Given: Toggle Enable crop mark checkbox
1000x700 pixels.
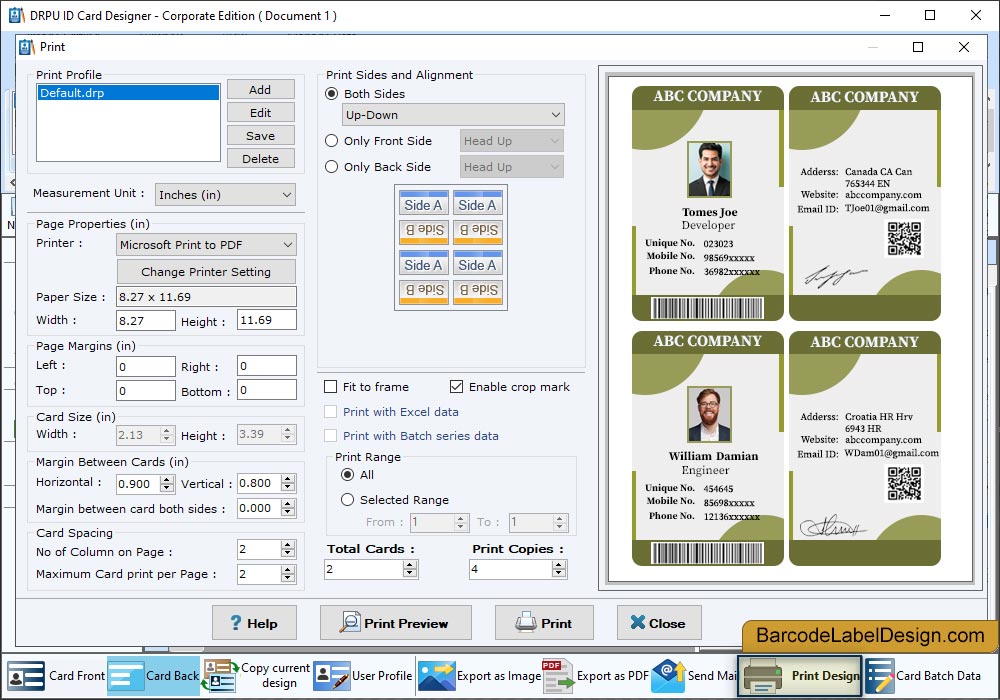Looking at the screenshot, I should point(457,387).
